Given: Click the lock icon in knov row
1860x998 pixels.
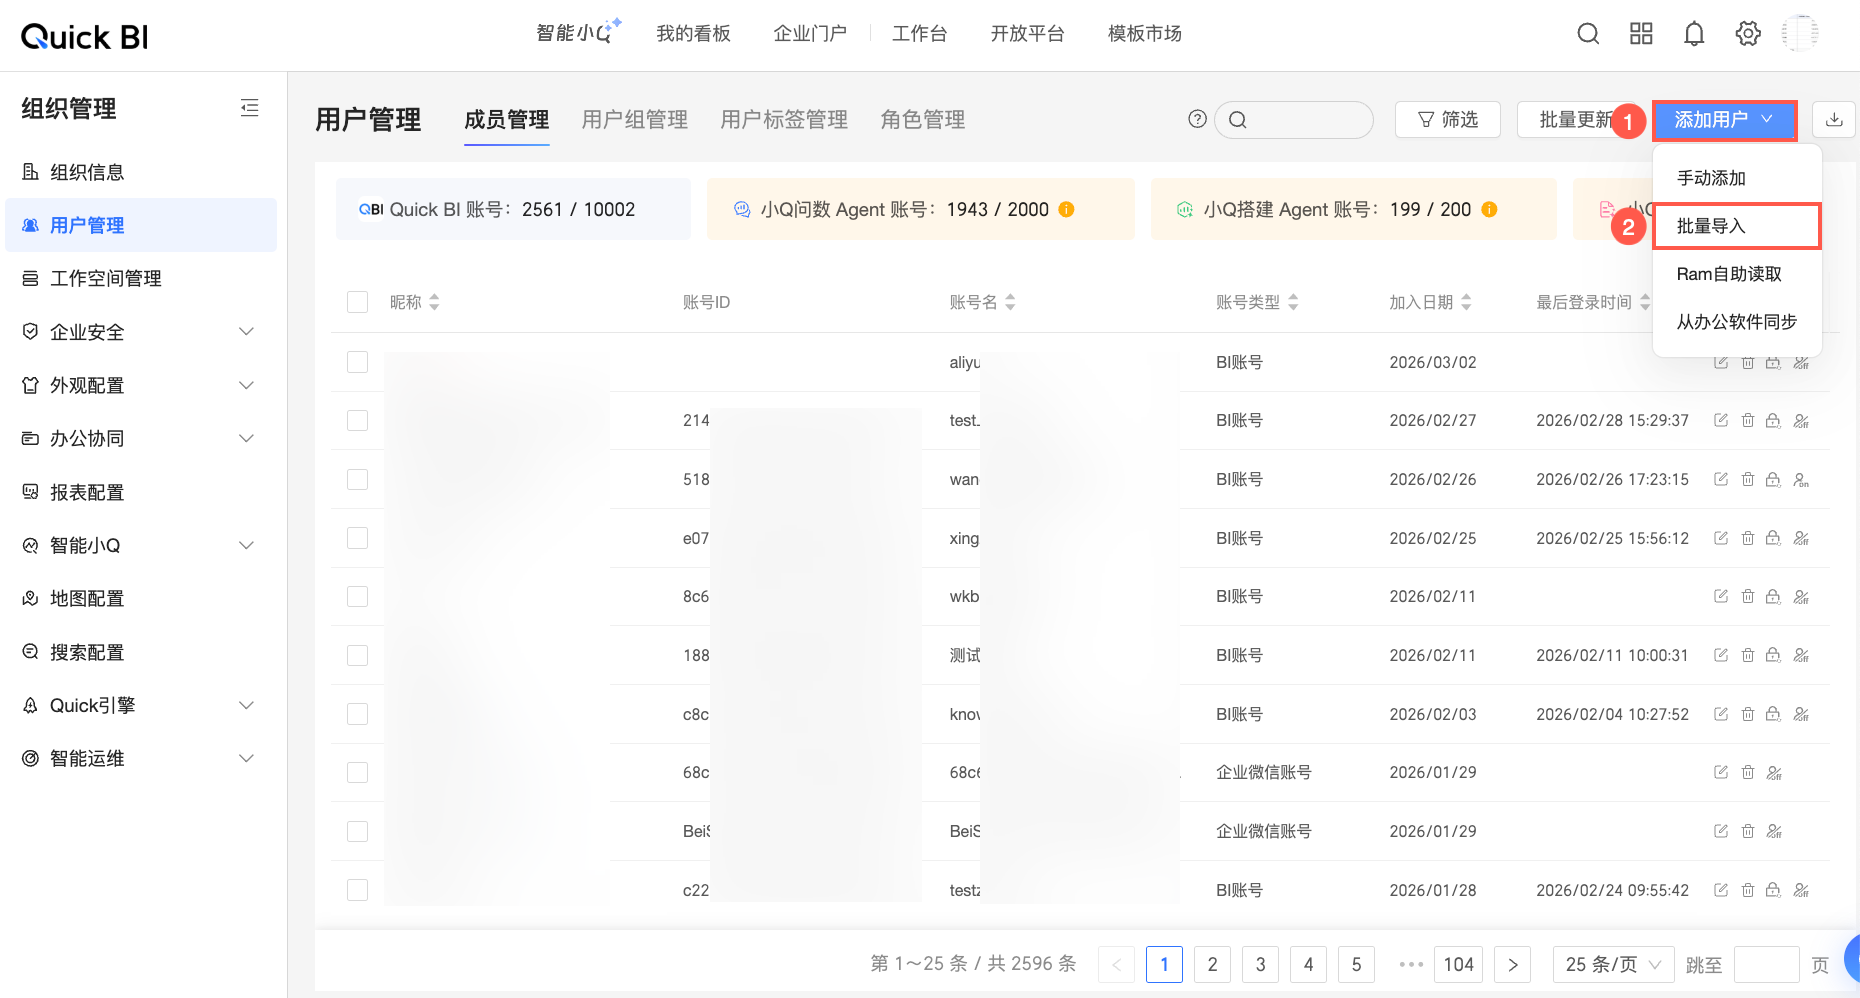Looking at the screenshot, I should click(x=1773, y=714).
